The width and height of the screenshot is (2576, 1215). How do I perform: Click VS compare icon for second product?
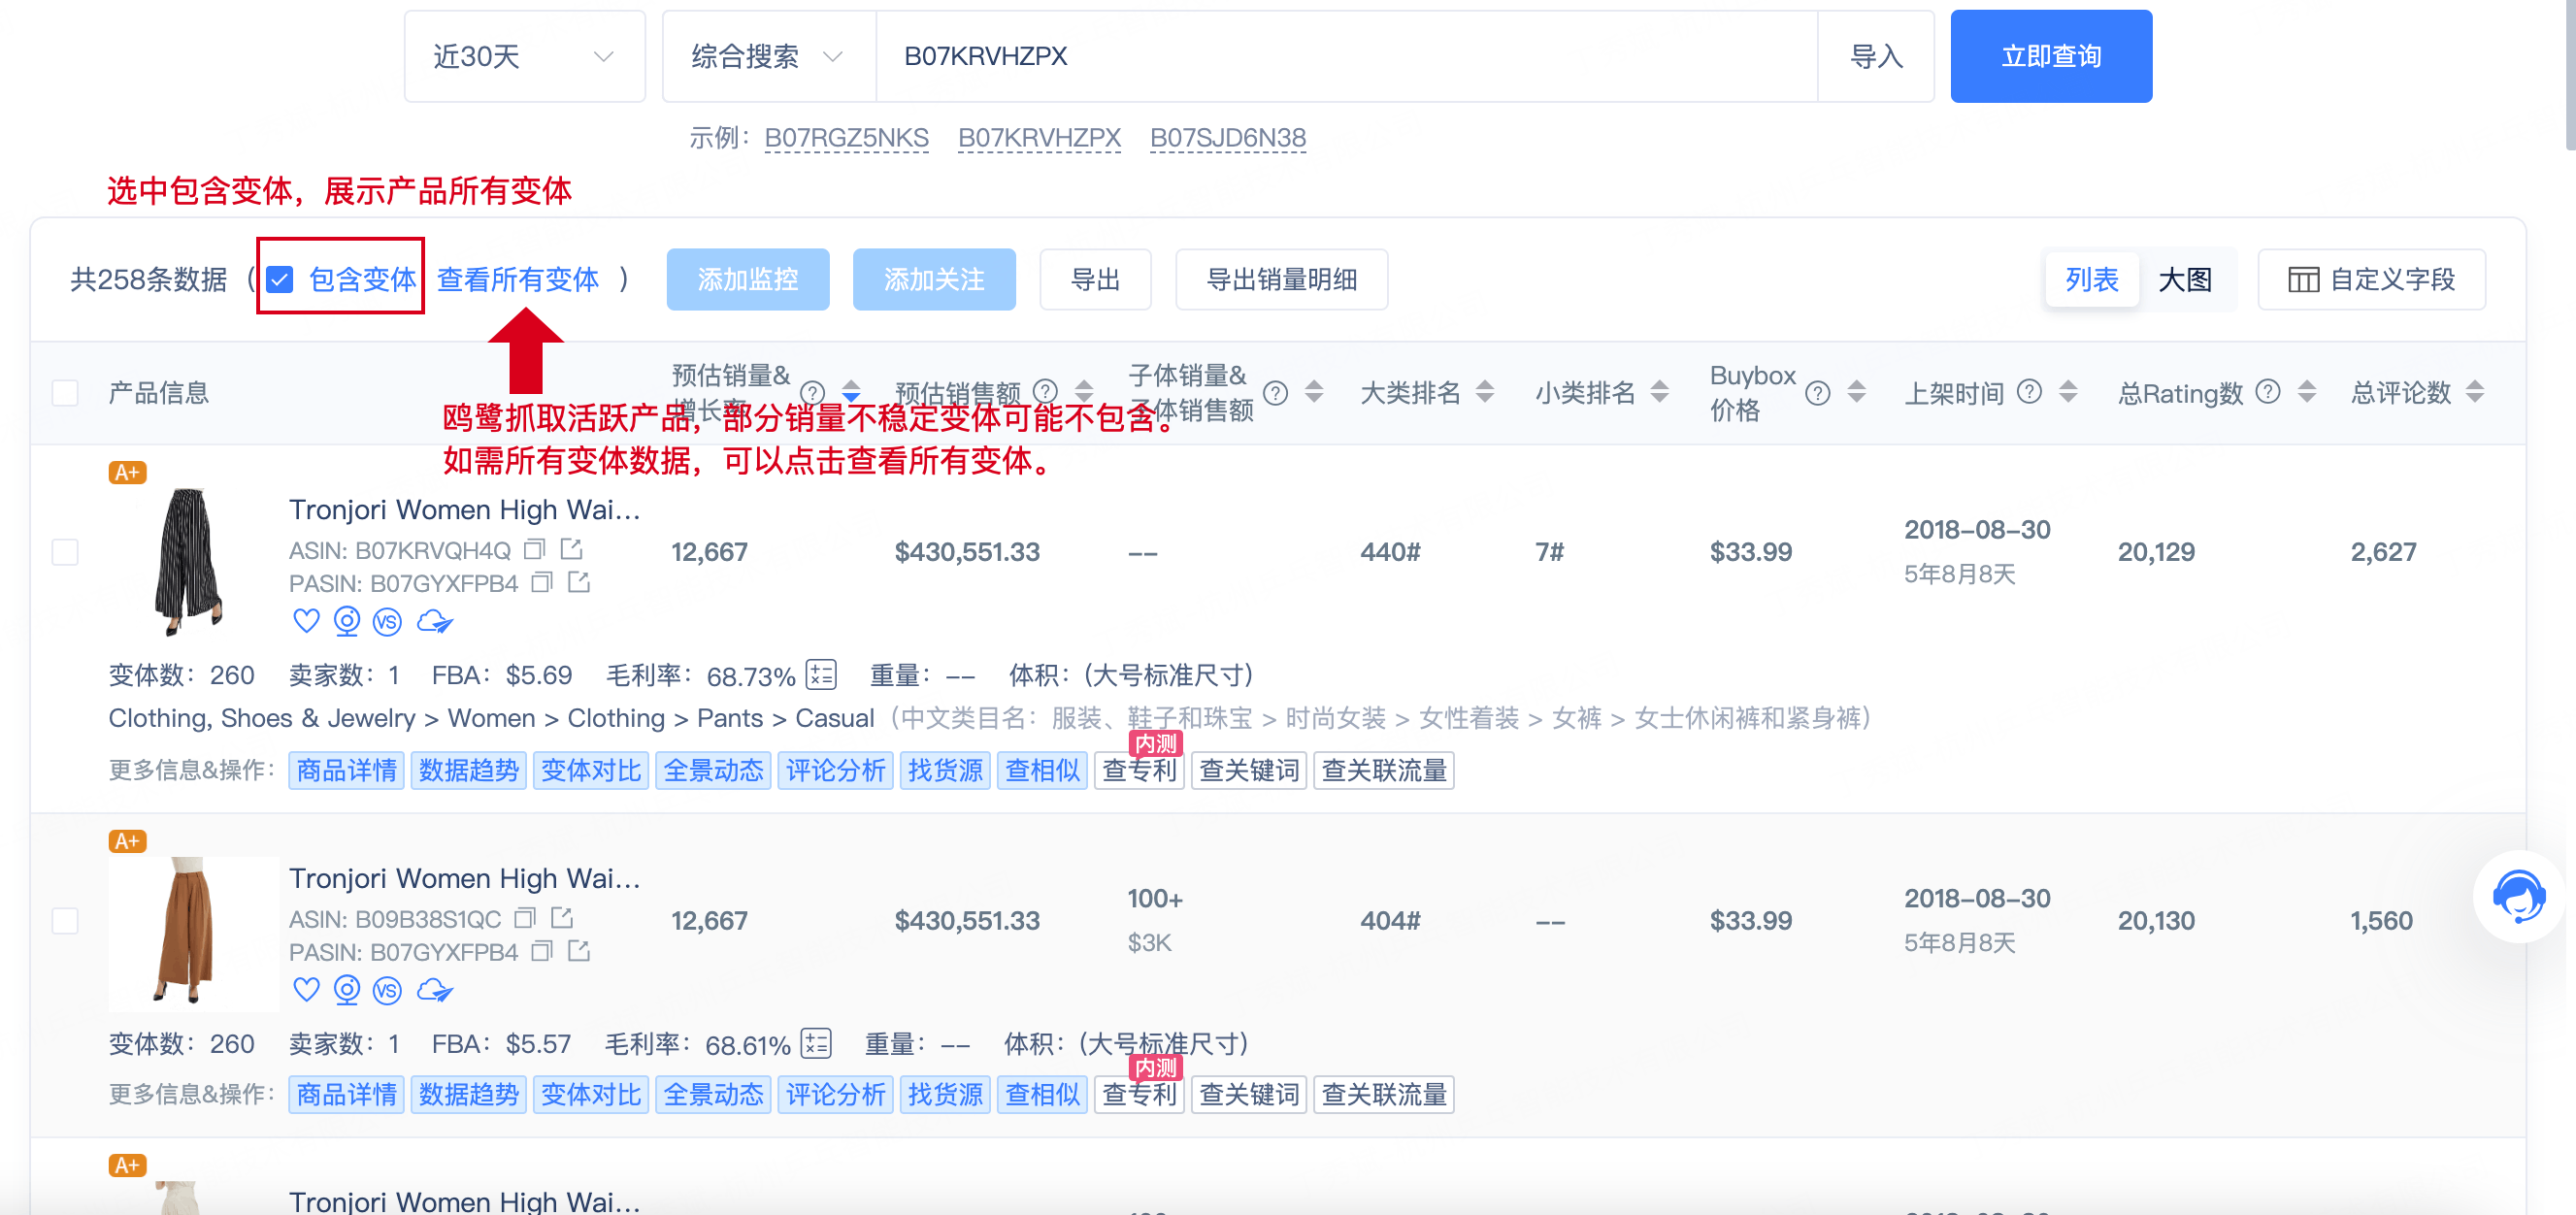coord(387,991)
